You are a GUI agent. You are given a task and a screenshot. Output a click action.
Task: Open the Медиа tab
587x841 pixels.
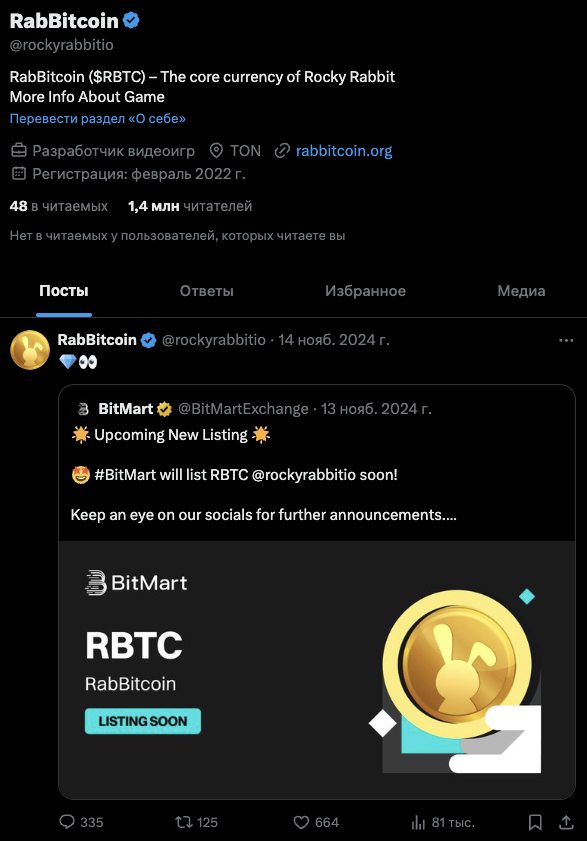[521, 291]
